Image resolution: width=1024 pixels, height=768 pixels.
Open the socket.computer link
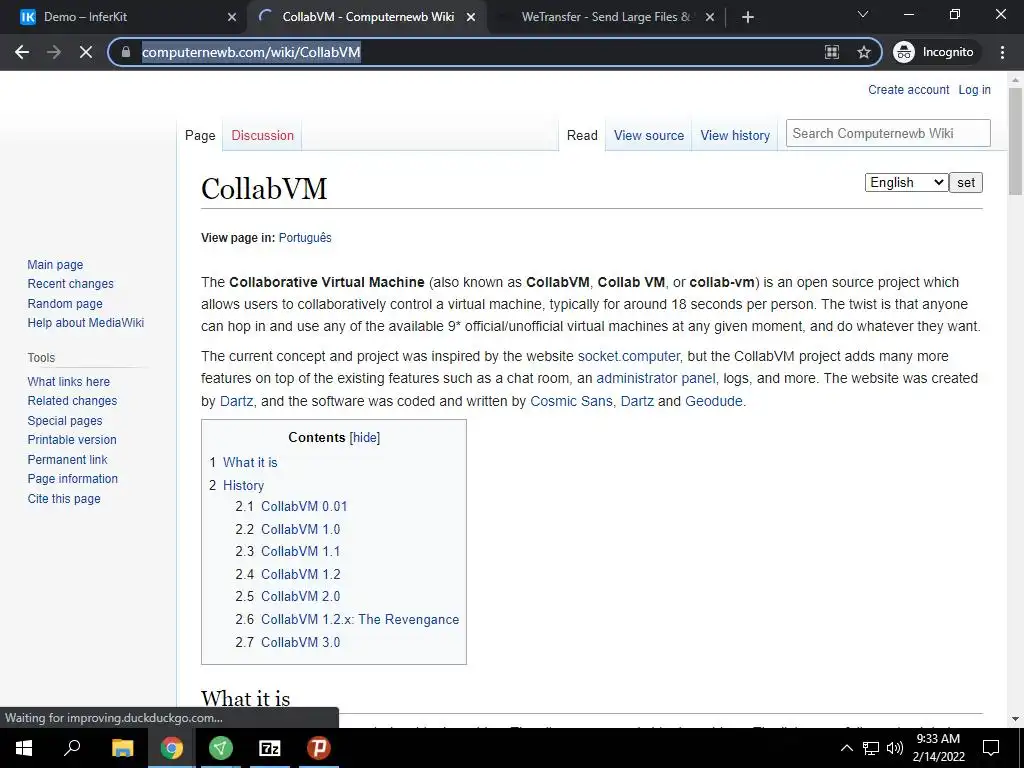tap(629, 357)
